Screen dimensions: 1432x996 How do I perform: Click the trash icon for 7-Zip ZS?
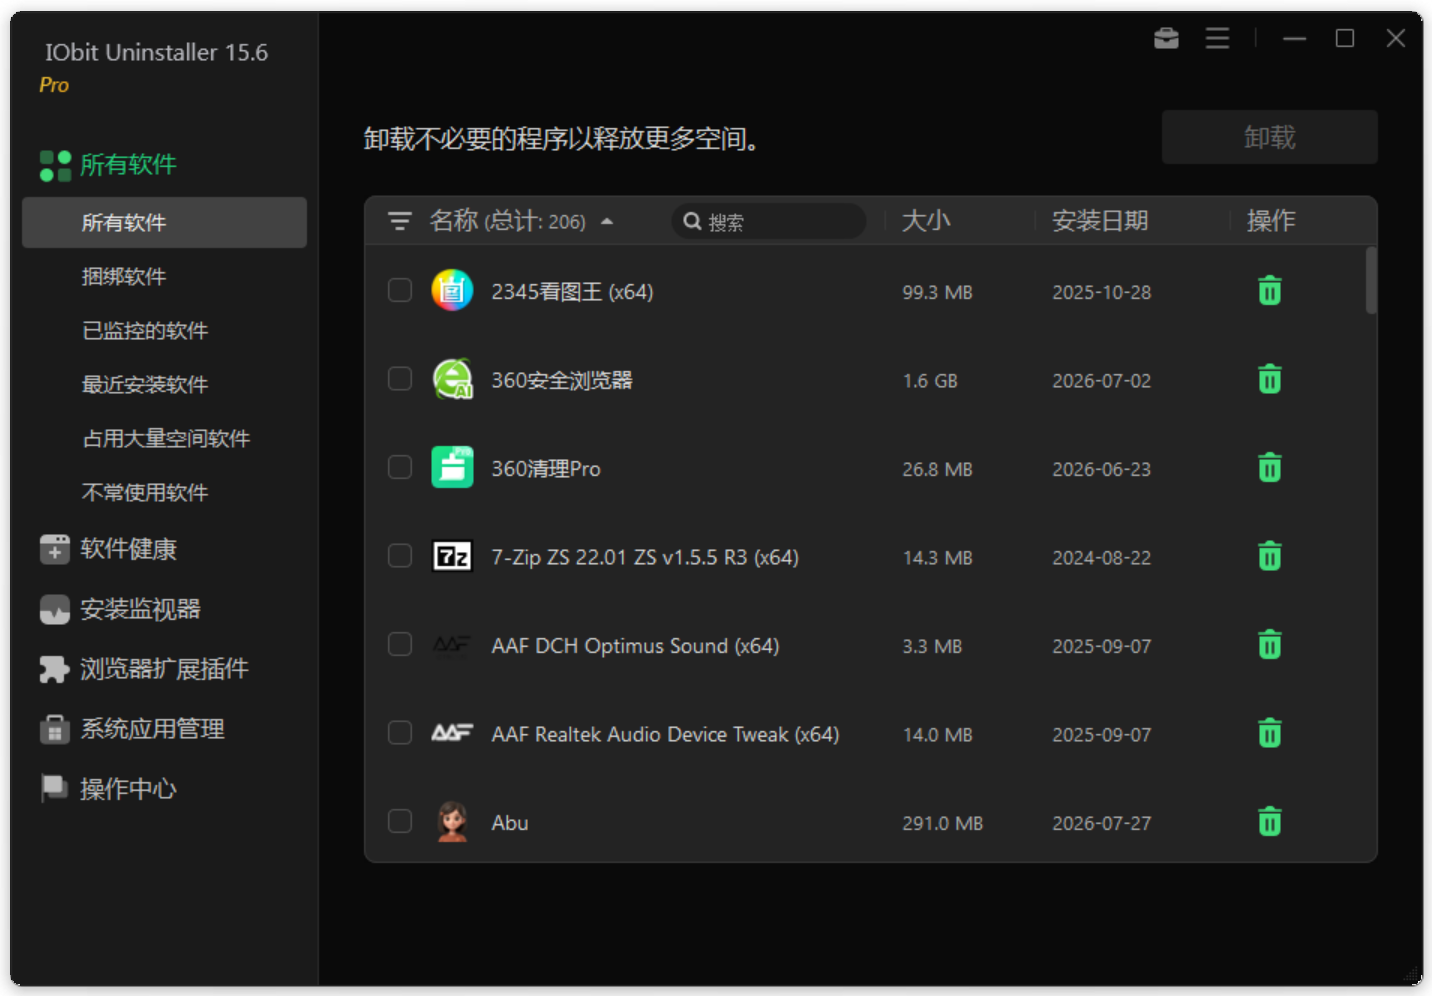pos(1269,556)
